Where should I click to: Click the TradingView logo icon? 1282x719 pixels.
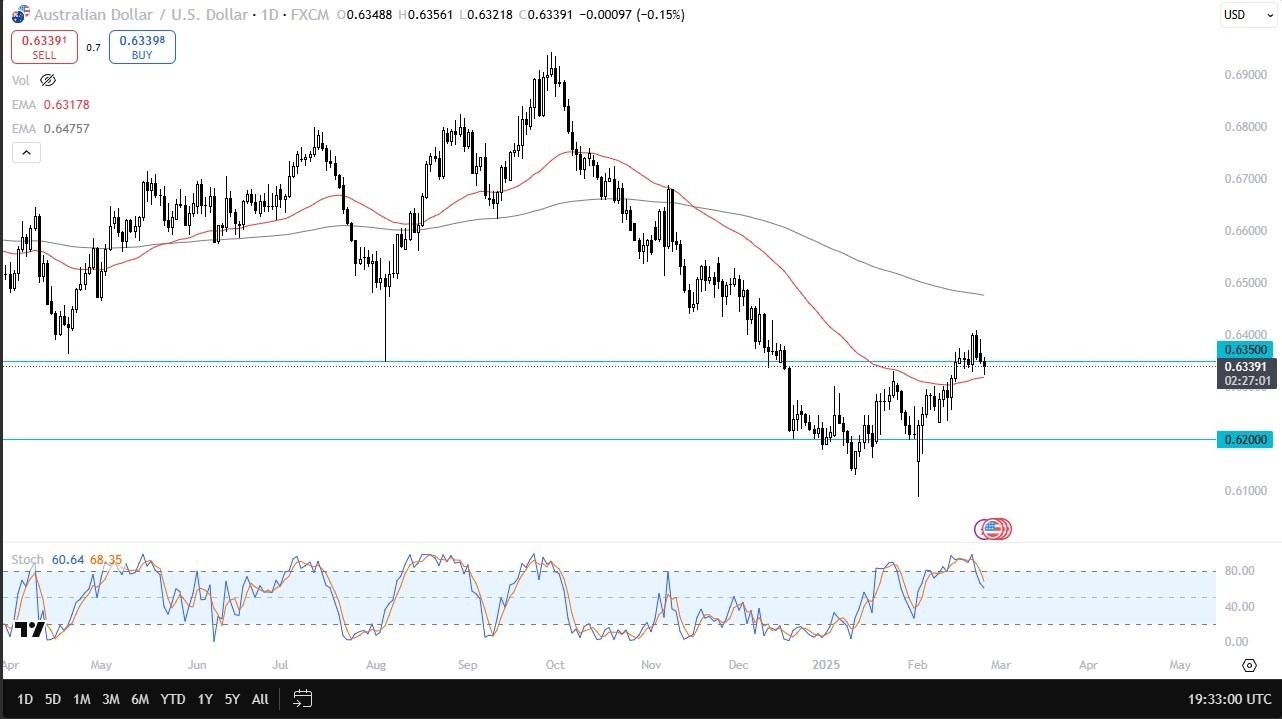(30, 629)
